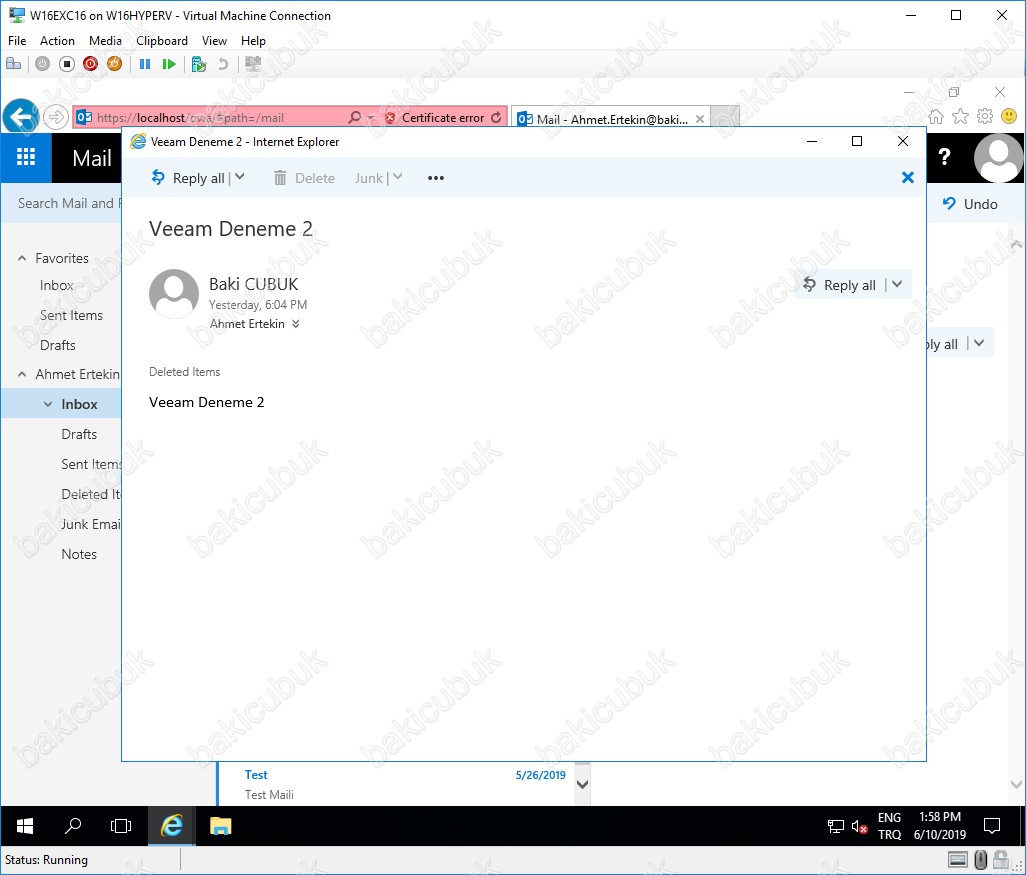Viewport: 1026px width, 875px height.
Task: Select the Test email from 5/26/2019
Action: [397, 784]
